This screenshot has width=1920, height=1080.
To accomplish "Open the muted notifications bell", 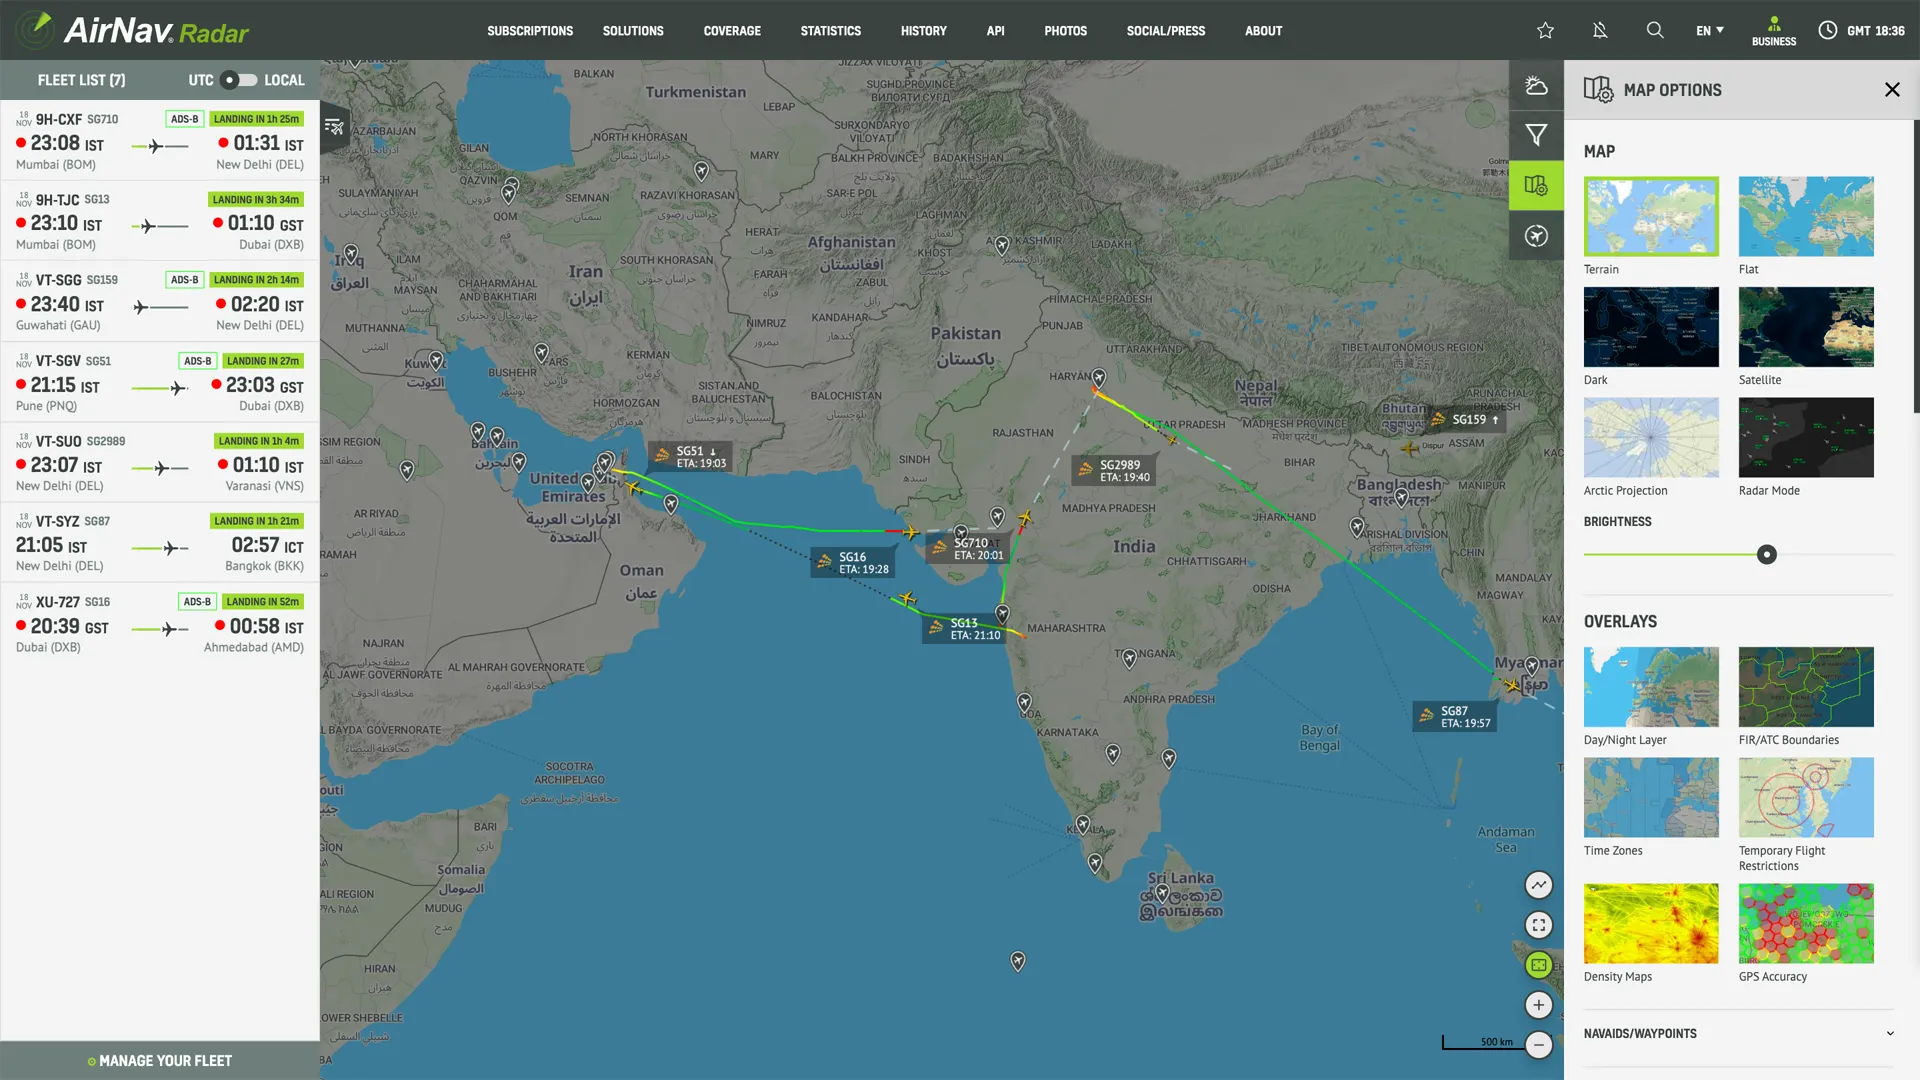I will [x=1600, y=30].
